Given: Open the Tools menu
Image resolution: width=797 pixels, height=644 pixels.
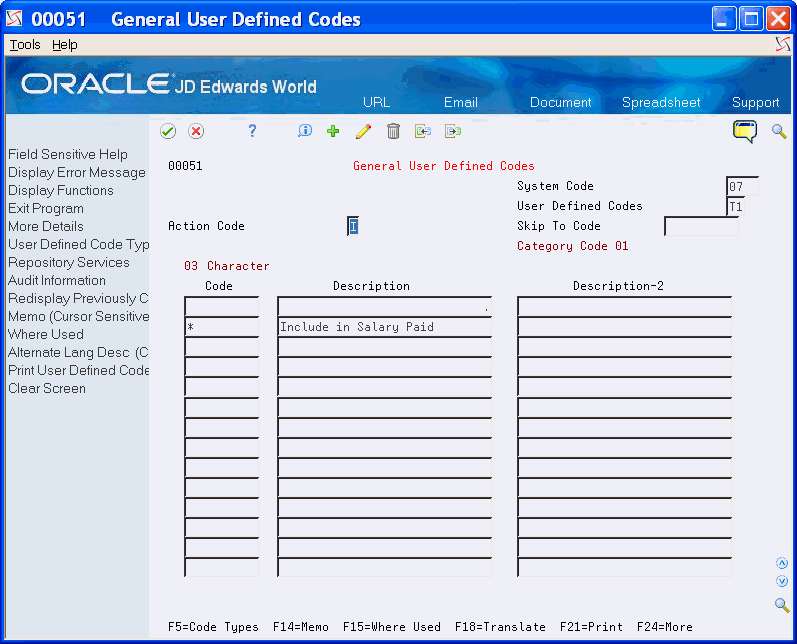Looking at the screenshot, I should tap(25, 45).
